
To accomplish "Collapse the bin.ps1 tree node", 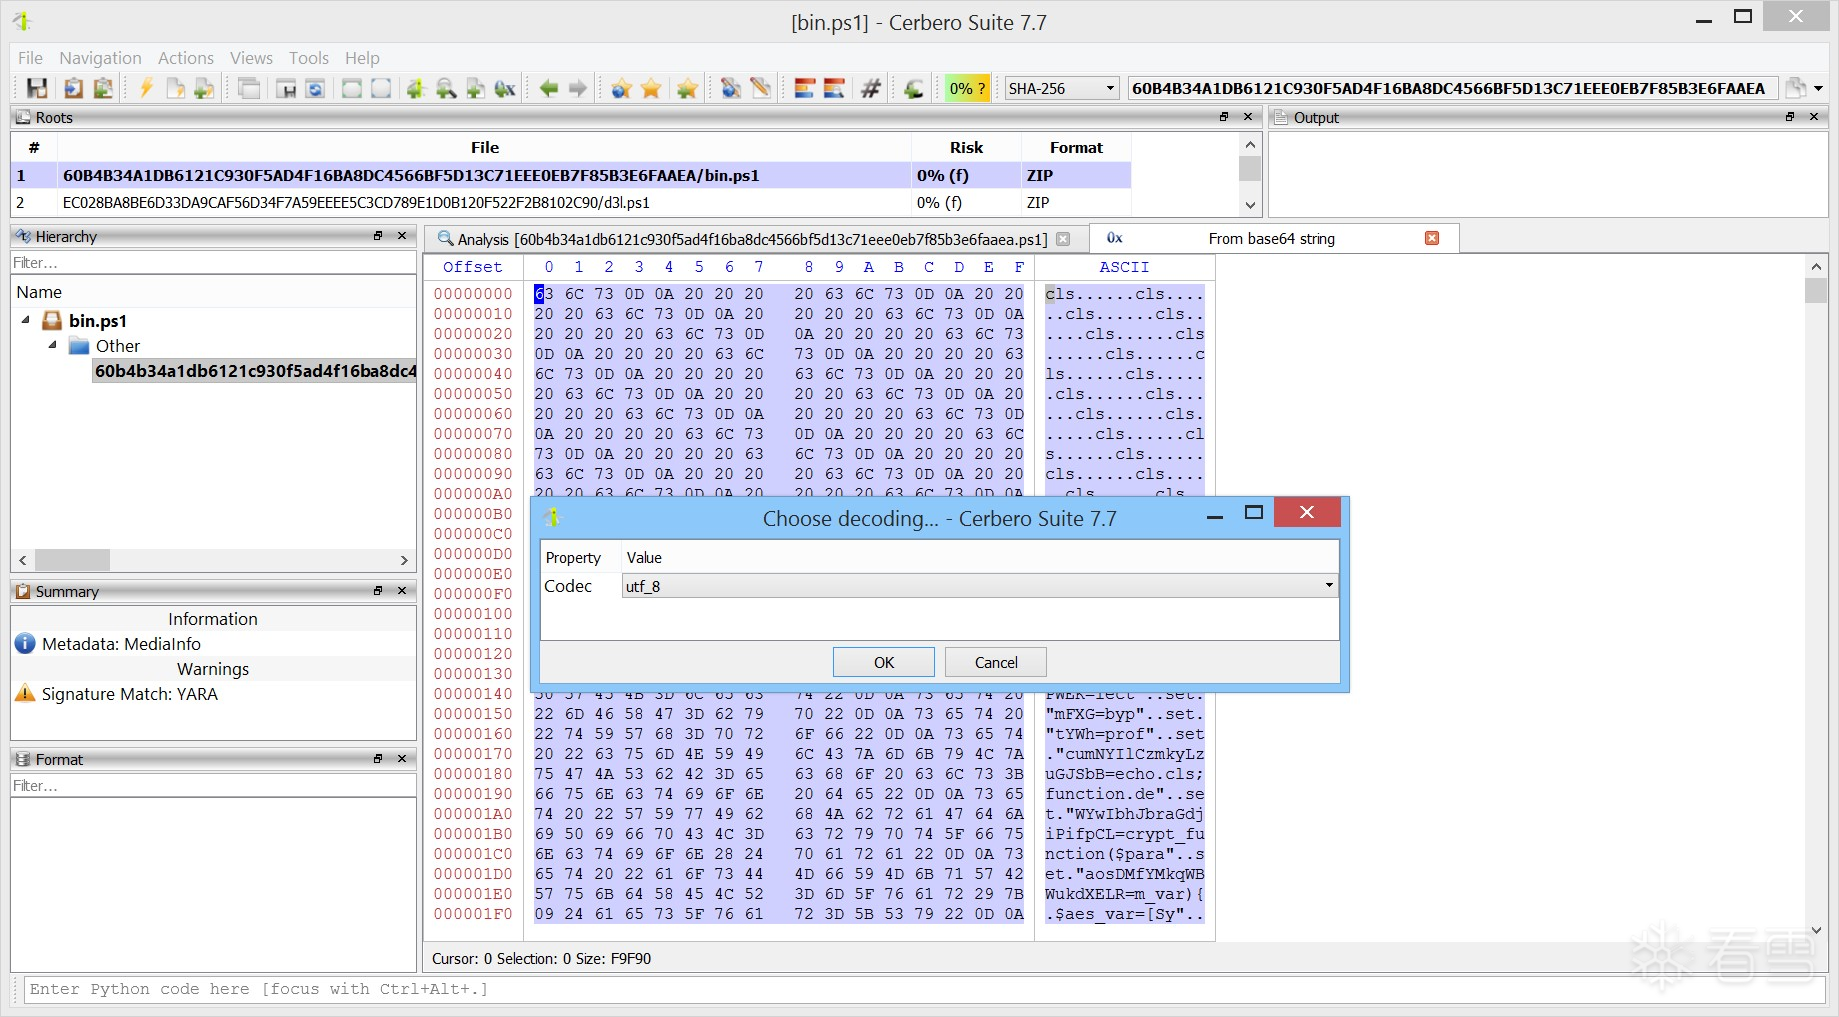I will [x=26, y=320].
